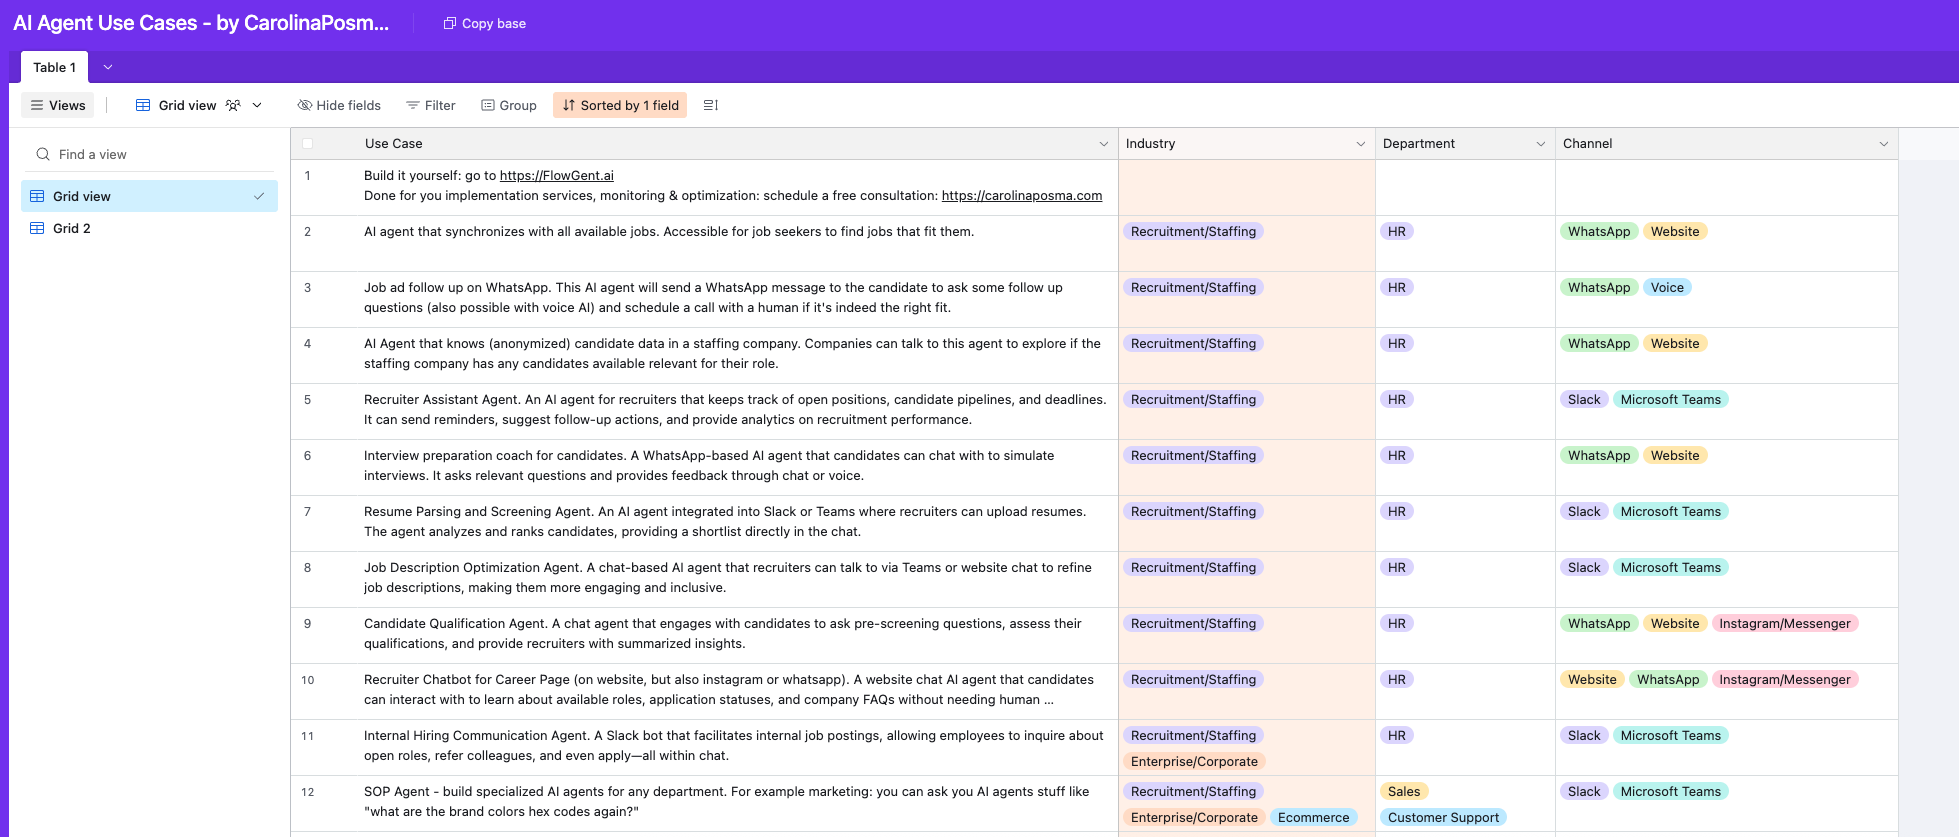Expand the Industry column dropdown

pyautogui.click(x=1360, y=144)
